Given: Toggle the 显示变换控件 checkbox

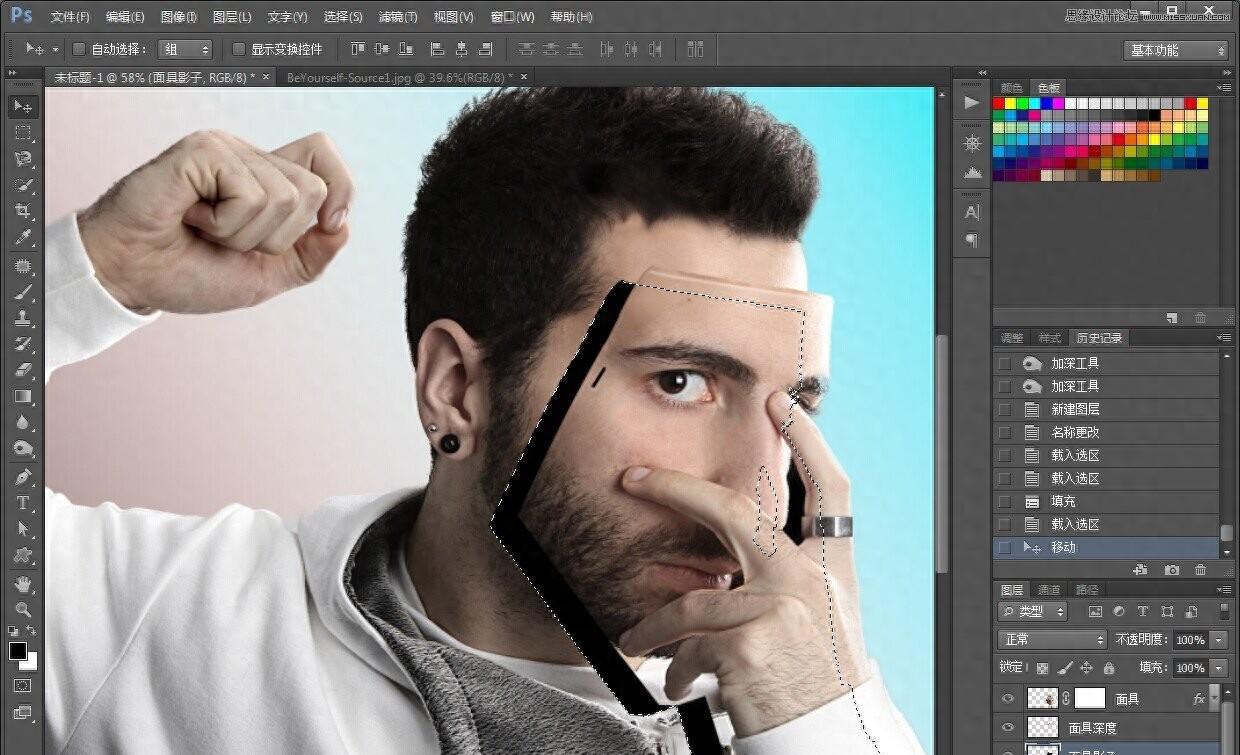Looking at the screenshot, I should 238,49.
